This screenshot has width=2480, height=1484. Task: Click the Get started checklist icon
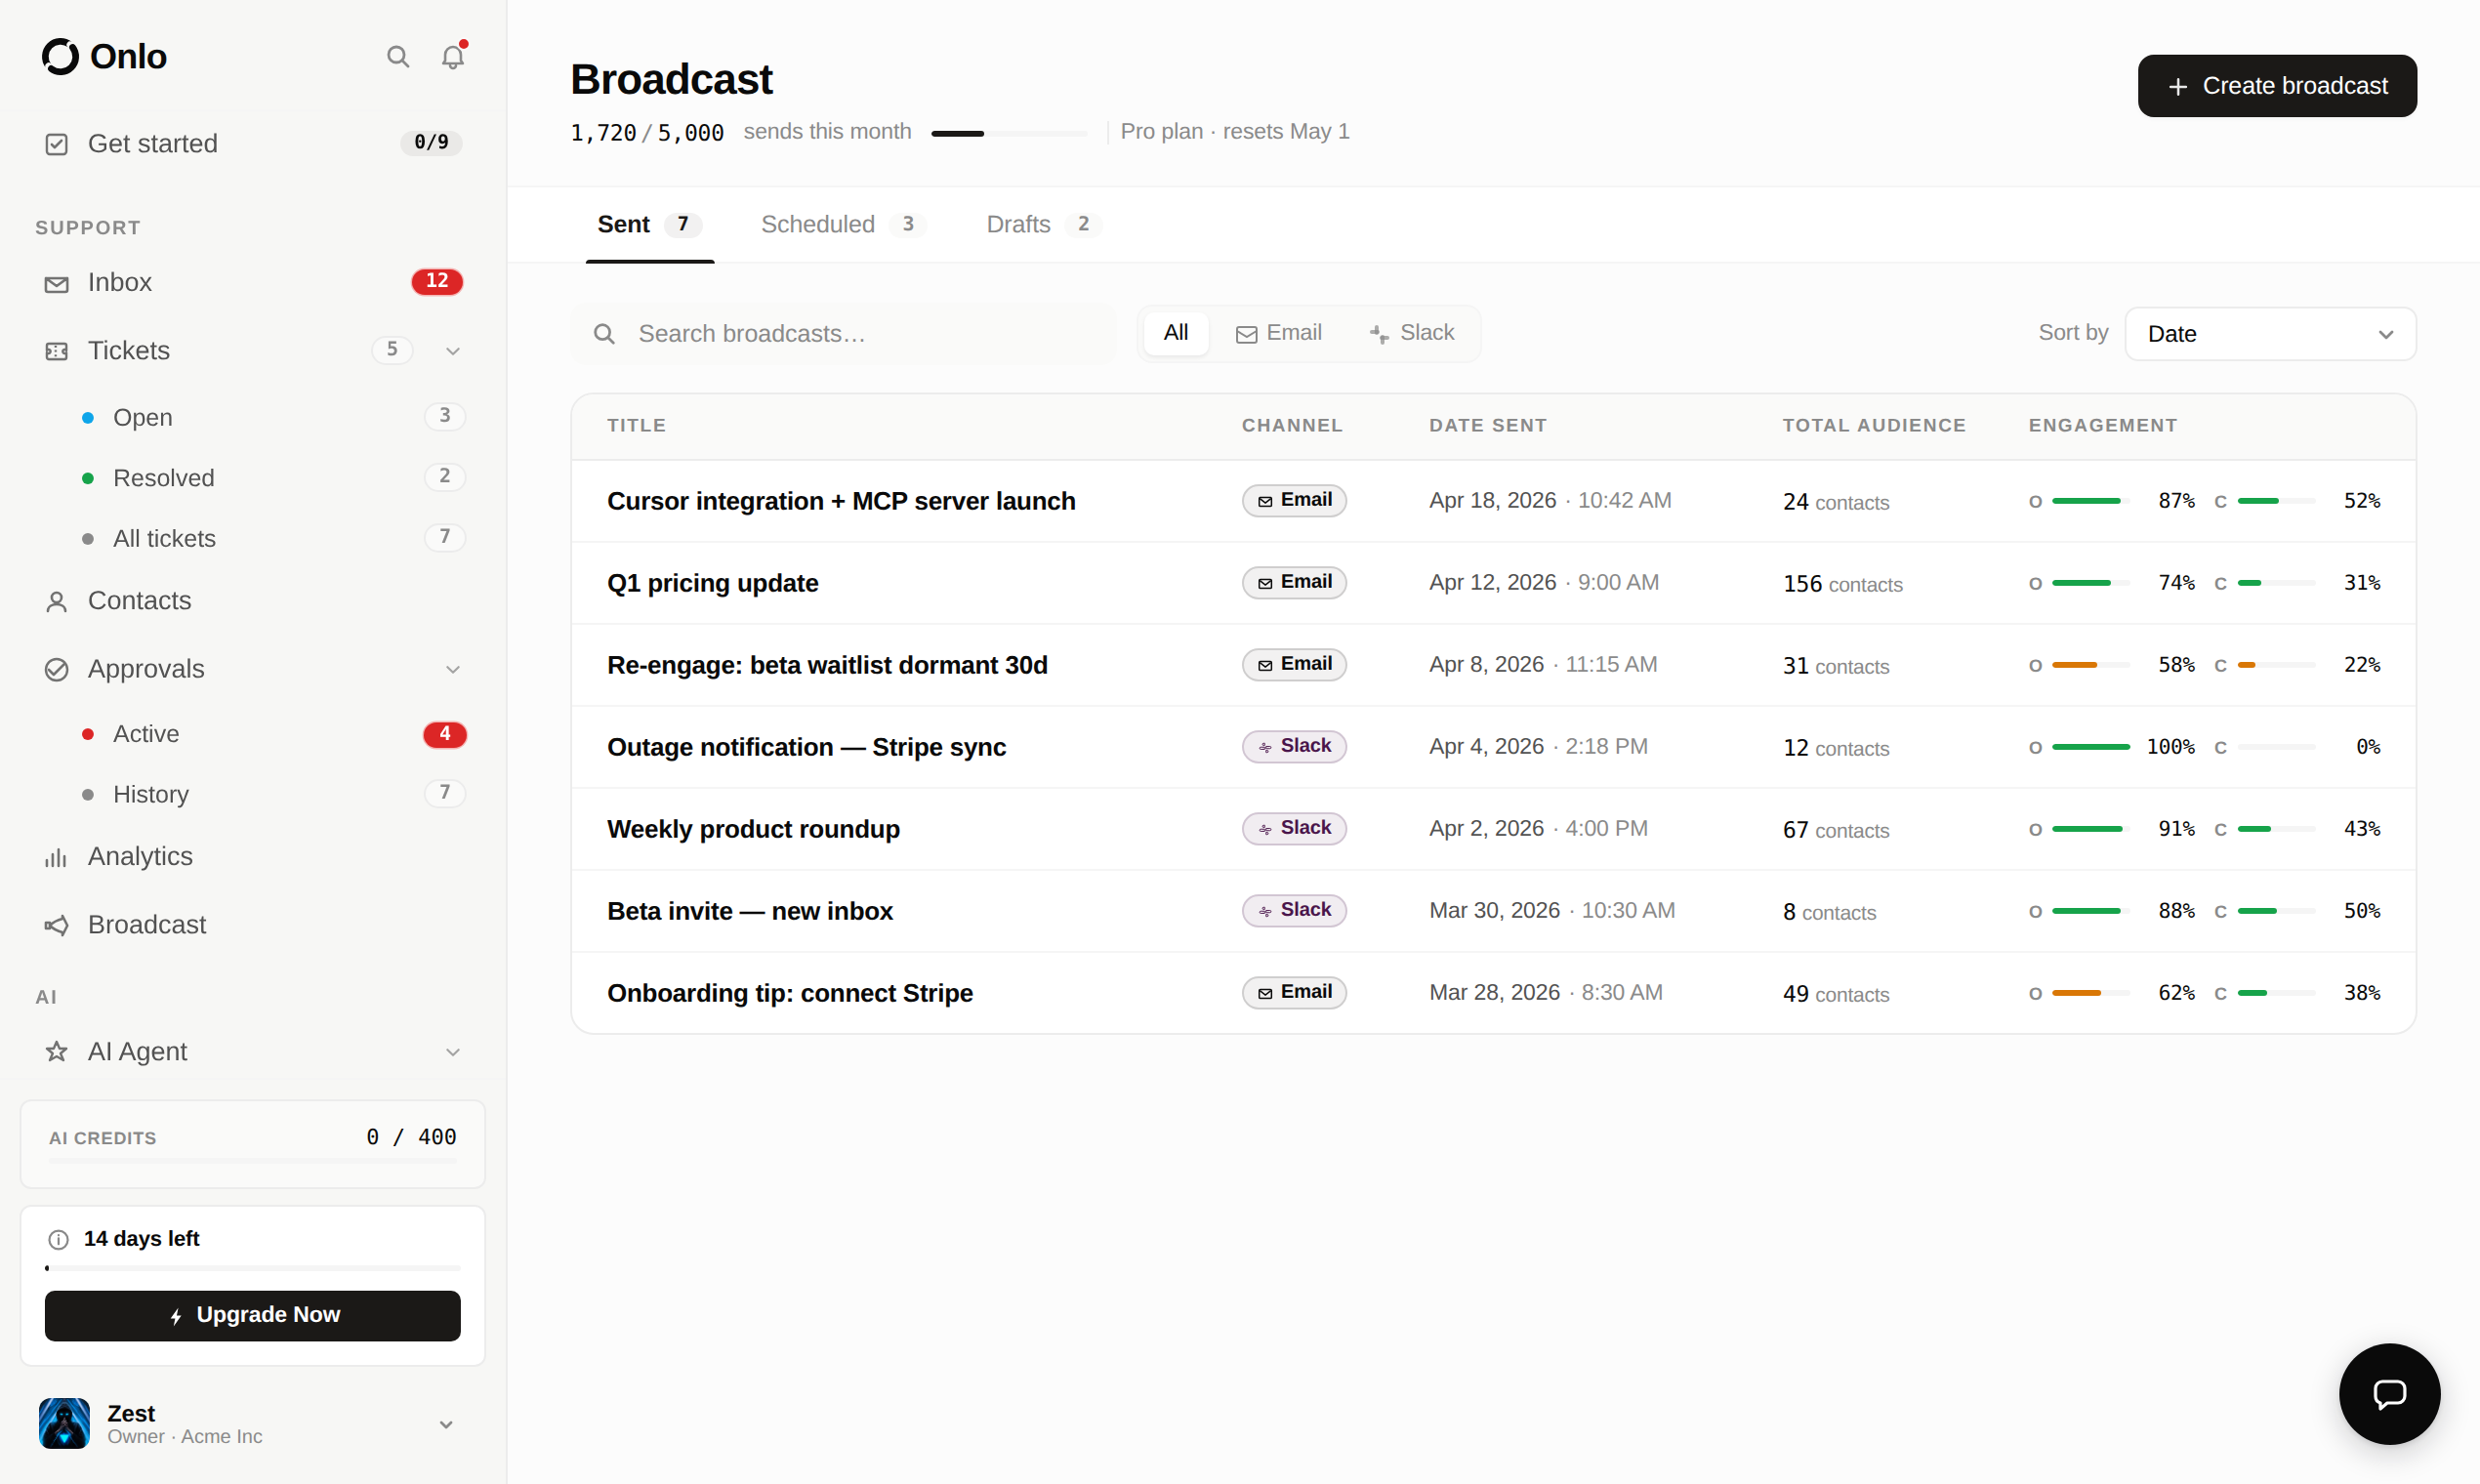click(57, 144)
